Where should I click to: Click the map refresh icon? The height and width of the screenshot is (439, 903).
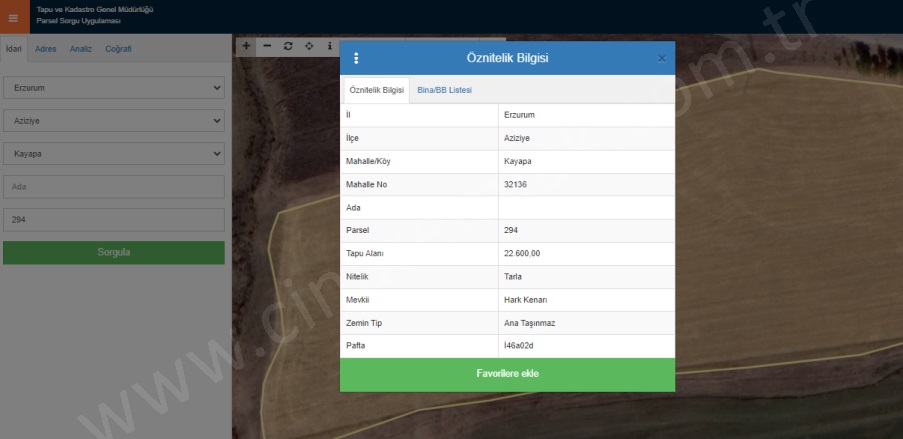tap(288, 46)
